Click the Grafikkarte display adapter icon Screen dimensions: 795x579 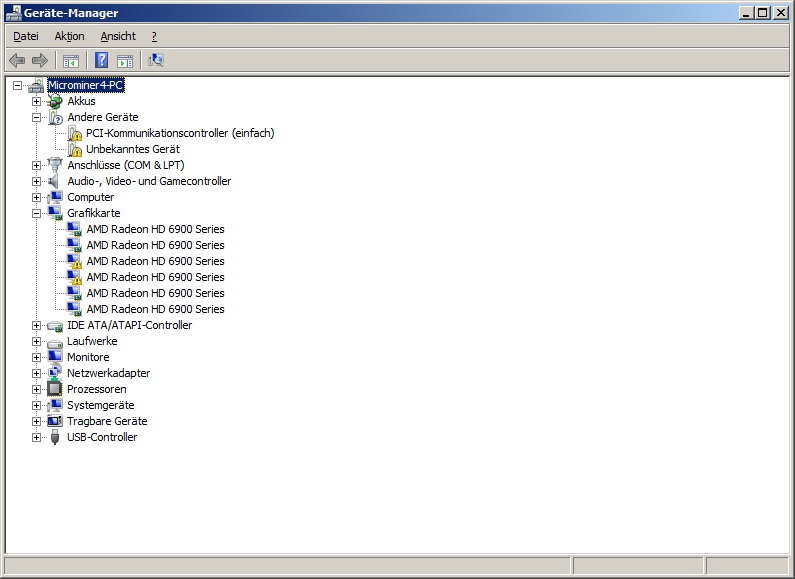pos(55,213)
